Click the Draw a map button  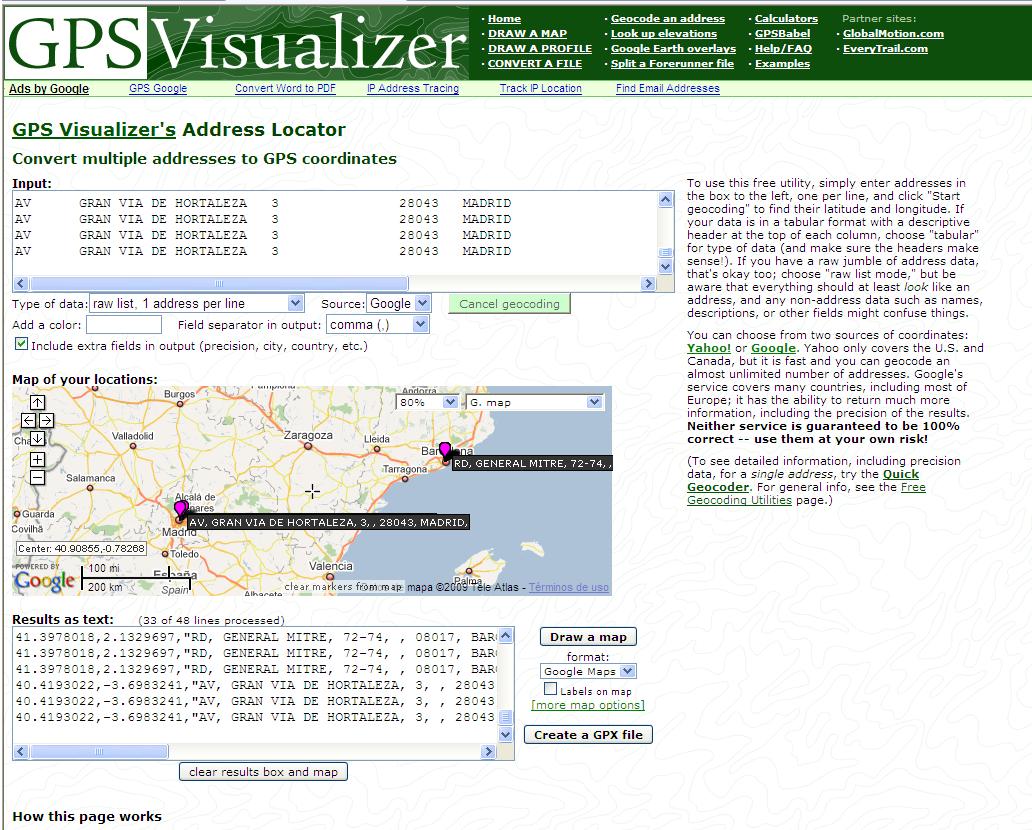(588, 637)
